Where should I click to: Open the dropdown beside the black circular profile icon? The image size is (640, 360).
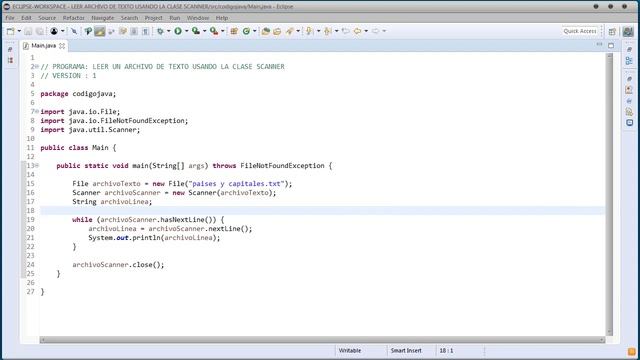pyautogui.click(x=62, y=31)
